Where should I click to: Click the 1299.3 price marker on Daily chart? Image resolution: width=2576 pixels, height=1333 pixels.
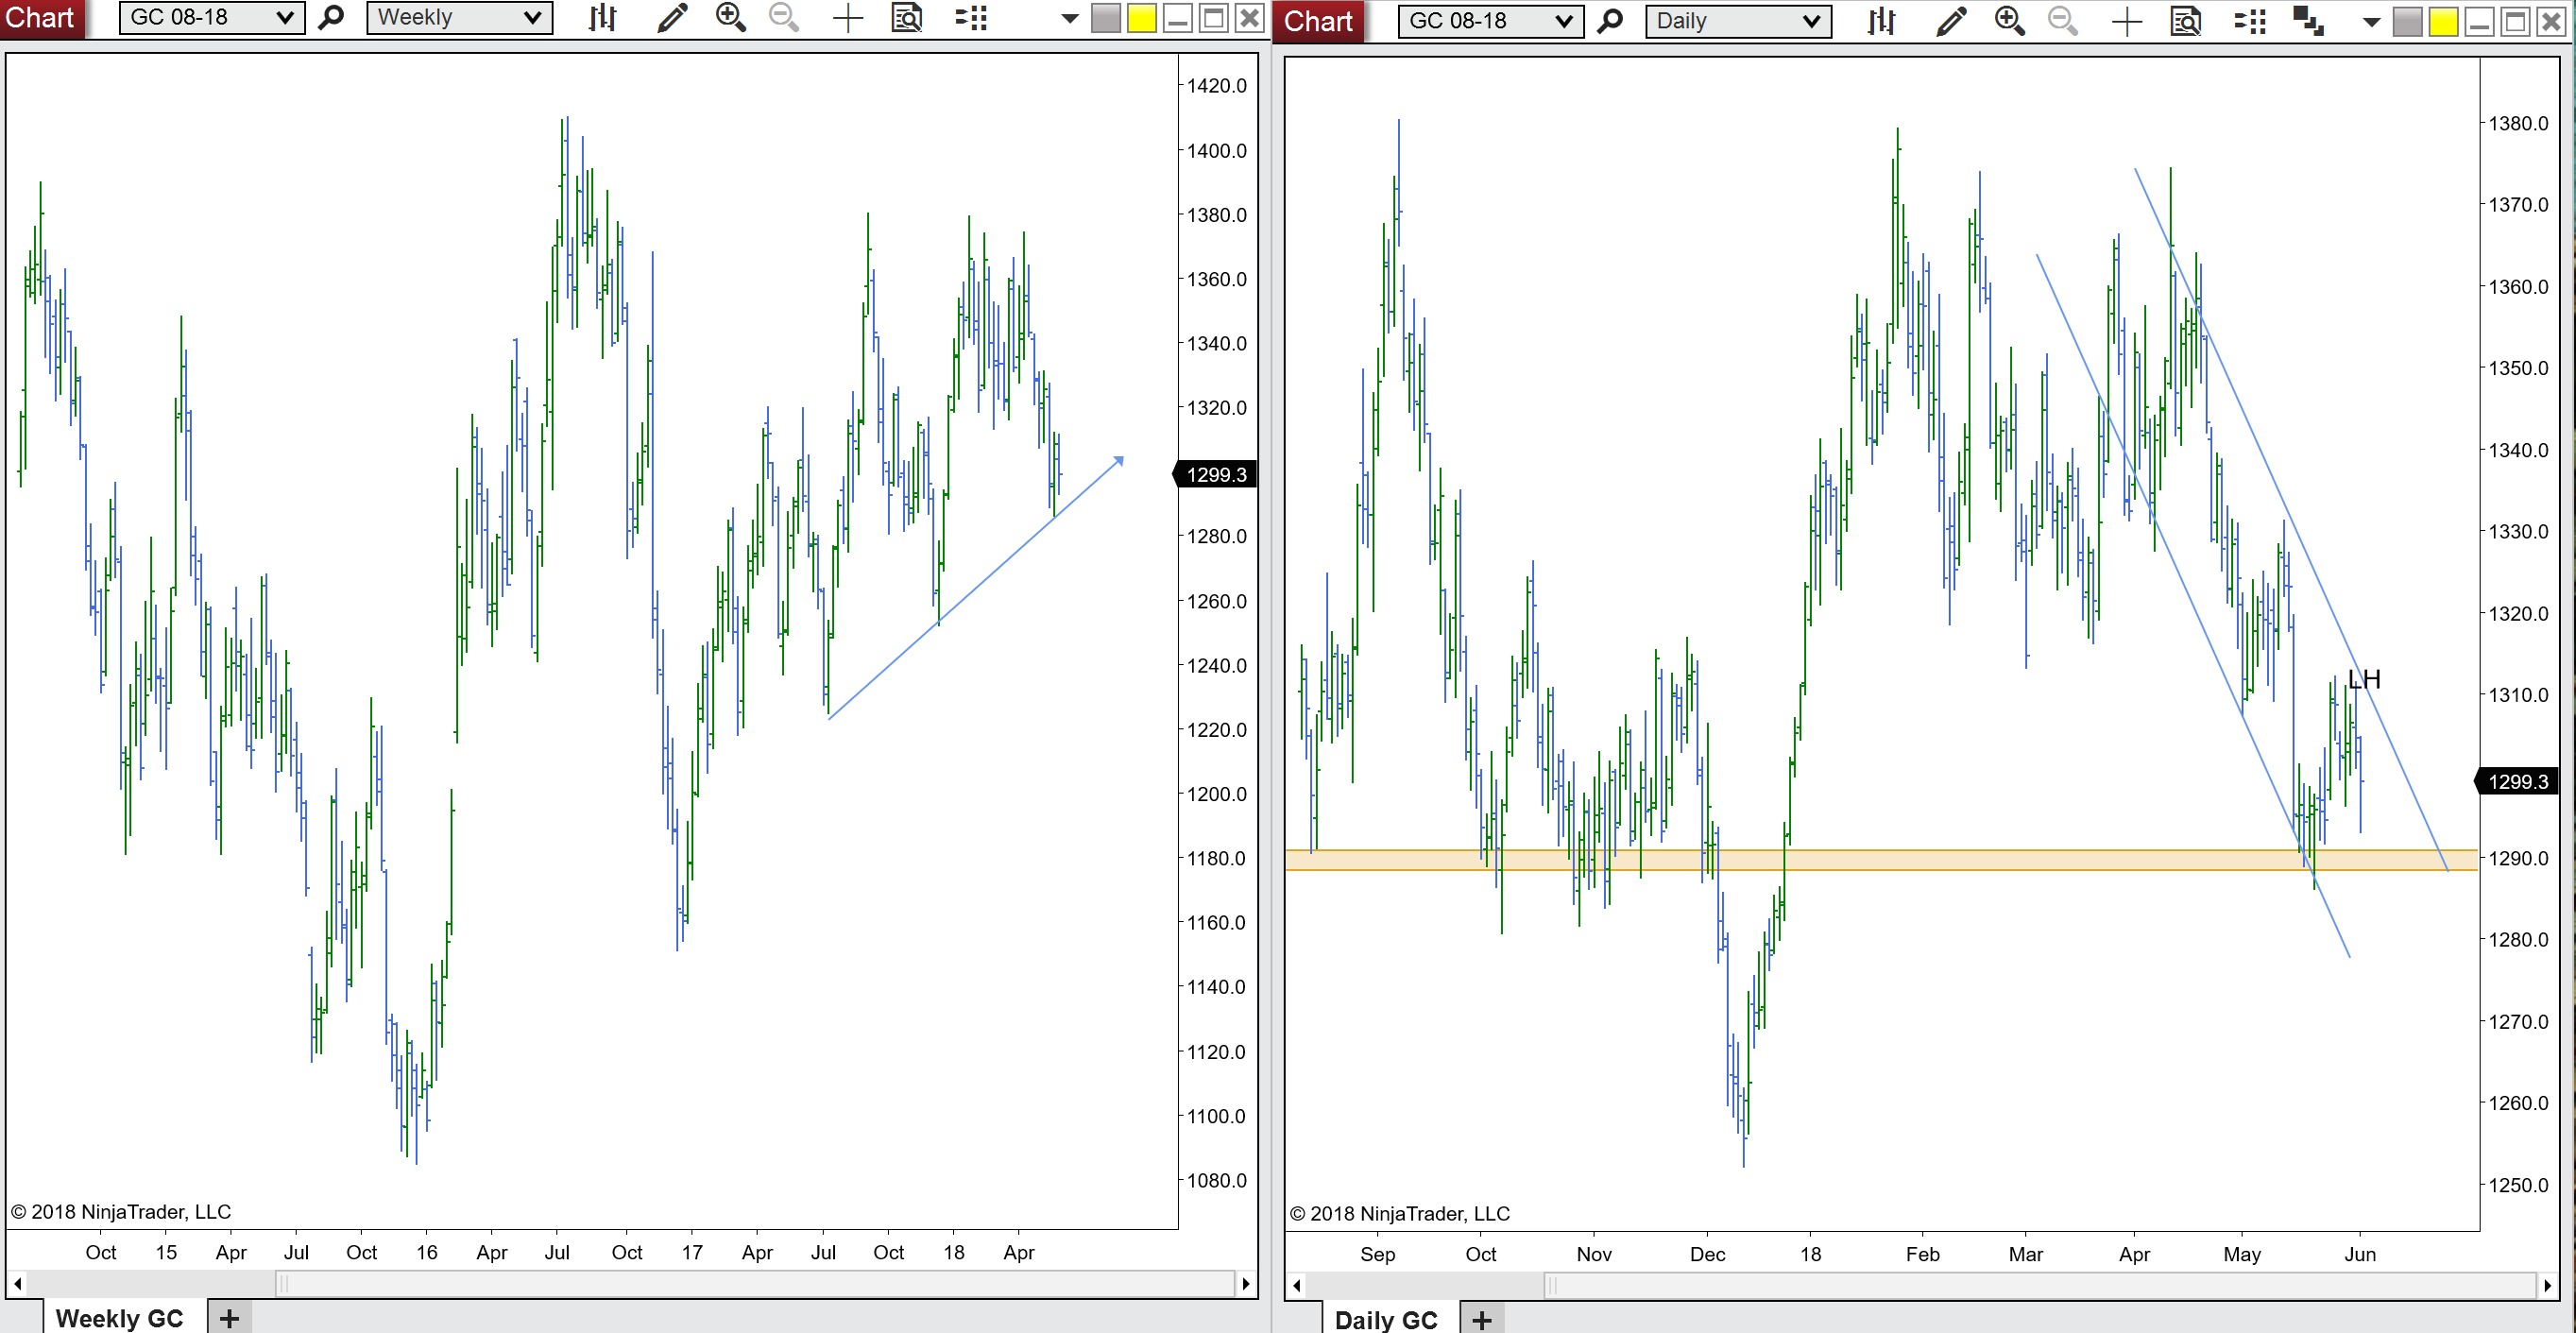(2517, 782)
